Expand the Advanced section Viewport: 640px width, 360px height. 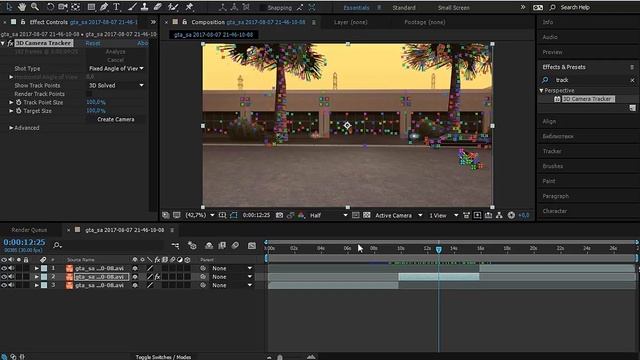pos(11,128)
